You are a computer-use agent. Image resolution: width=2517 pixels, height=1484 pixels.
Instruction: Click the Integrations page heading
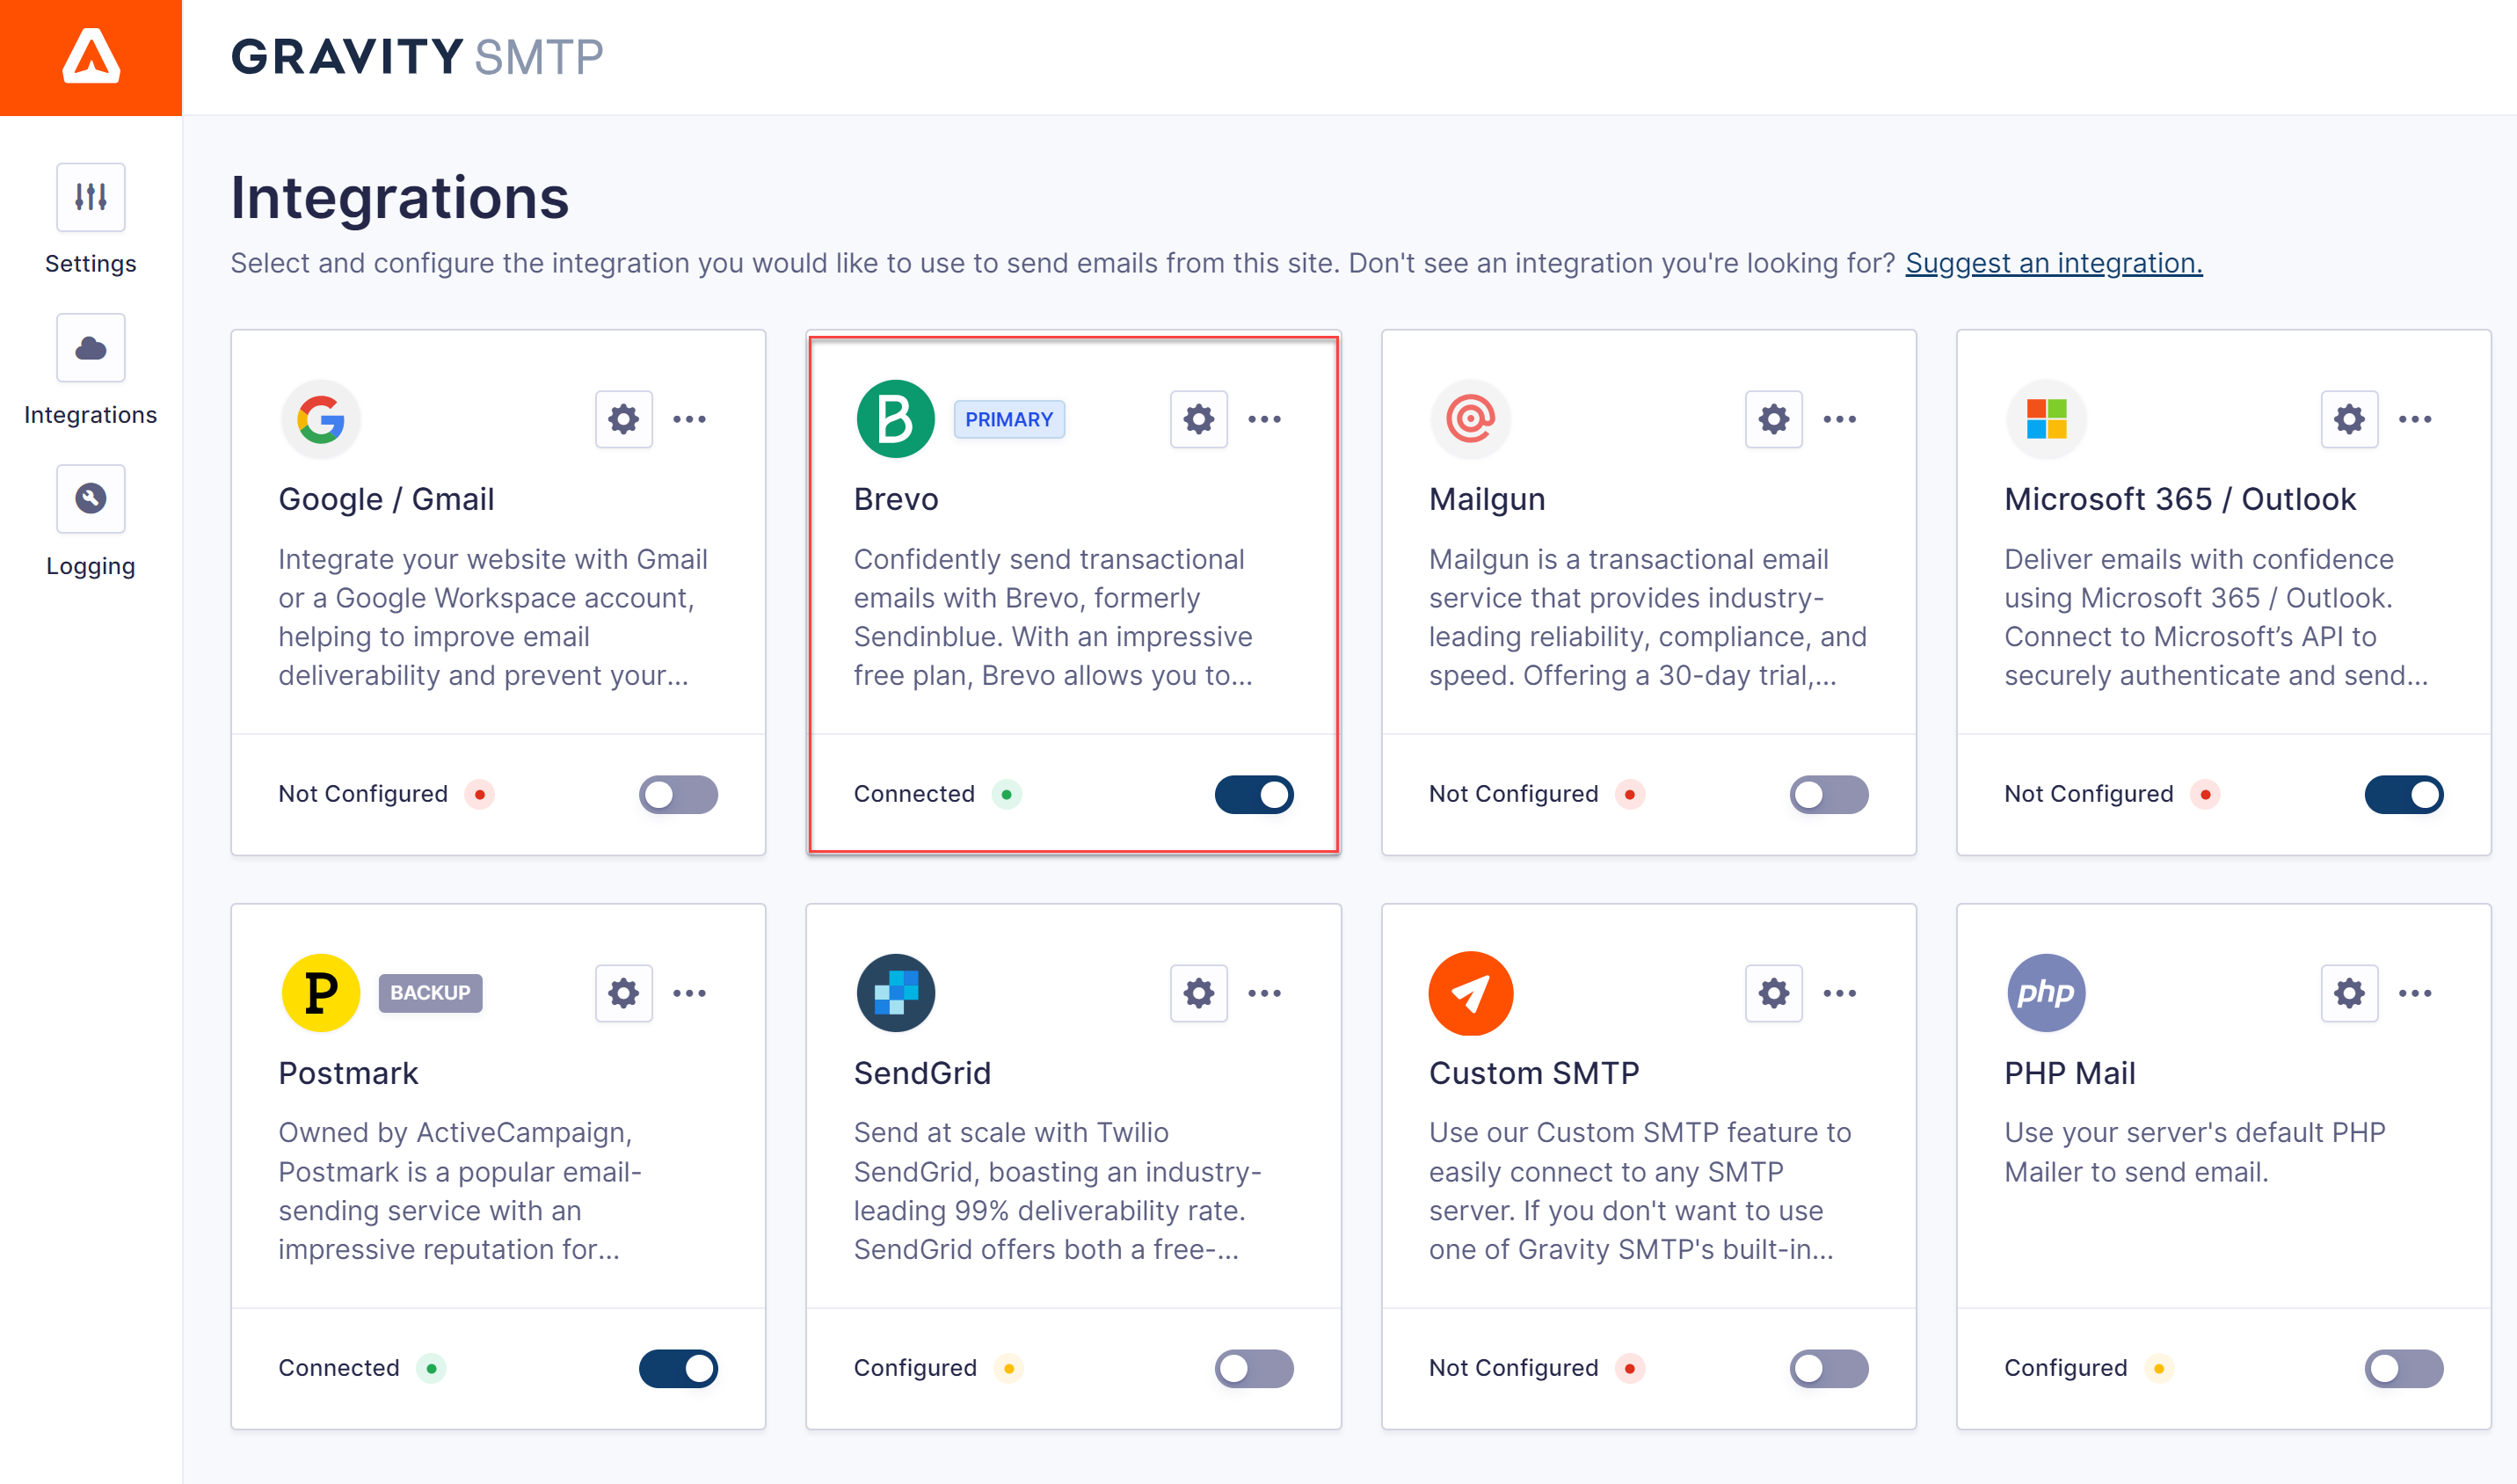[x=400, y=198]
